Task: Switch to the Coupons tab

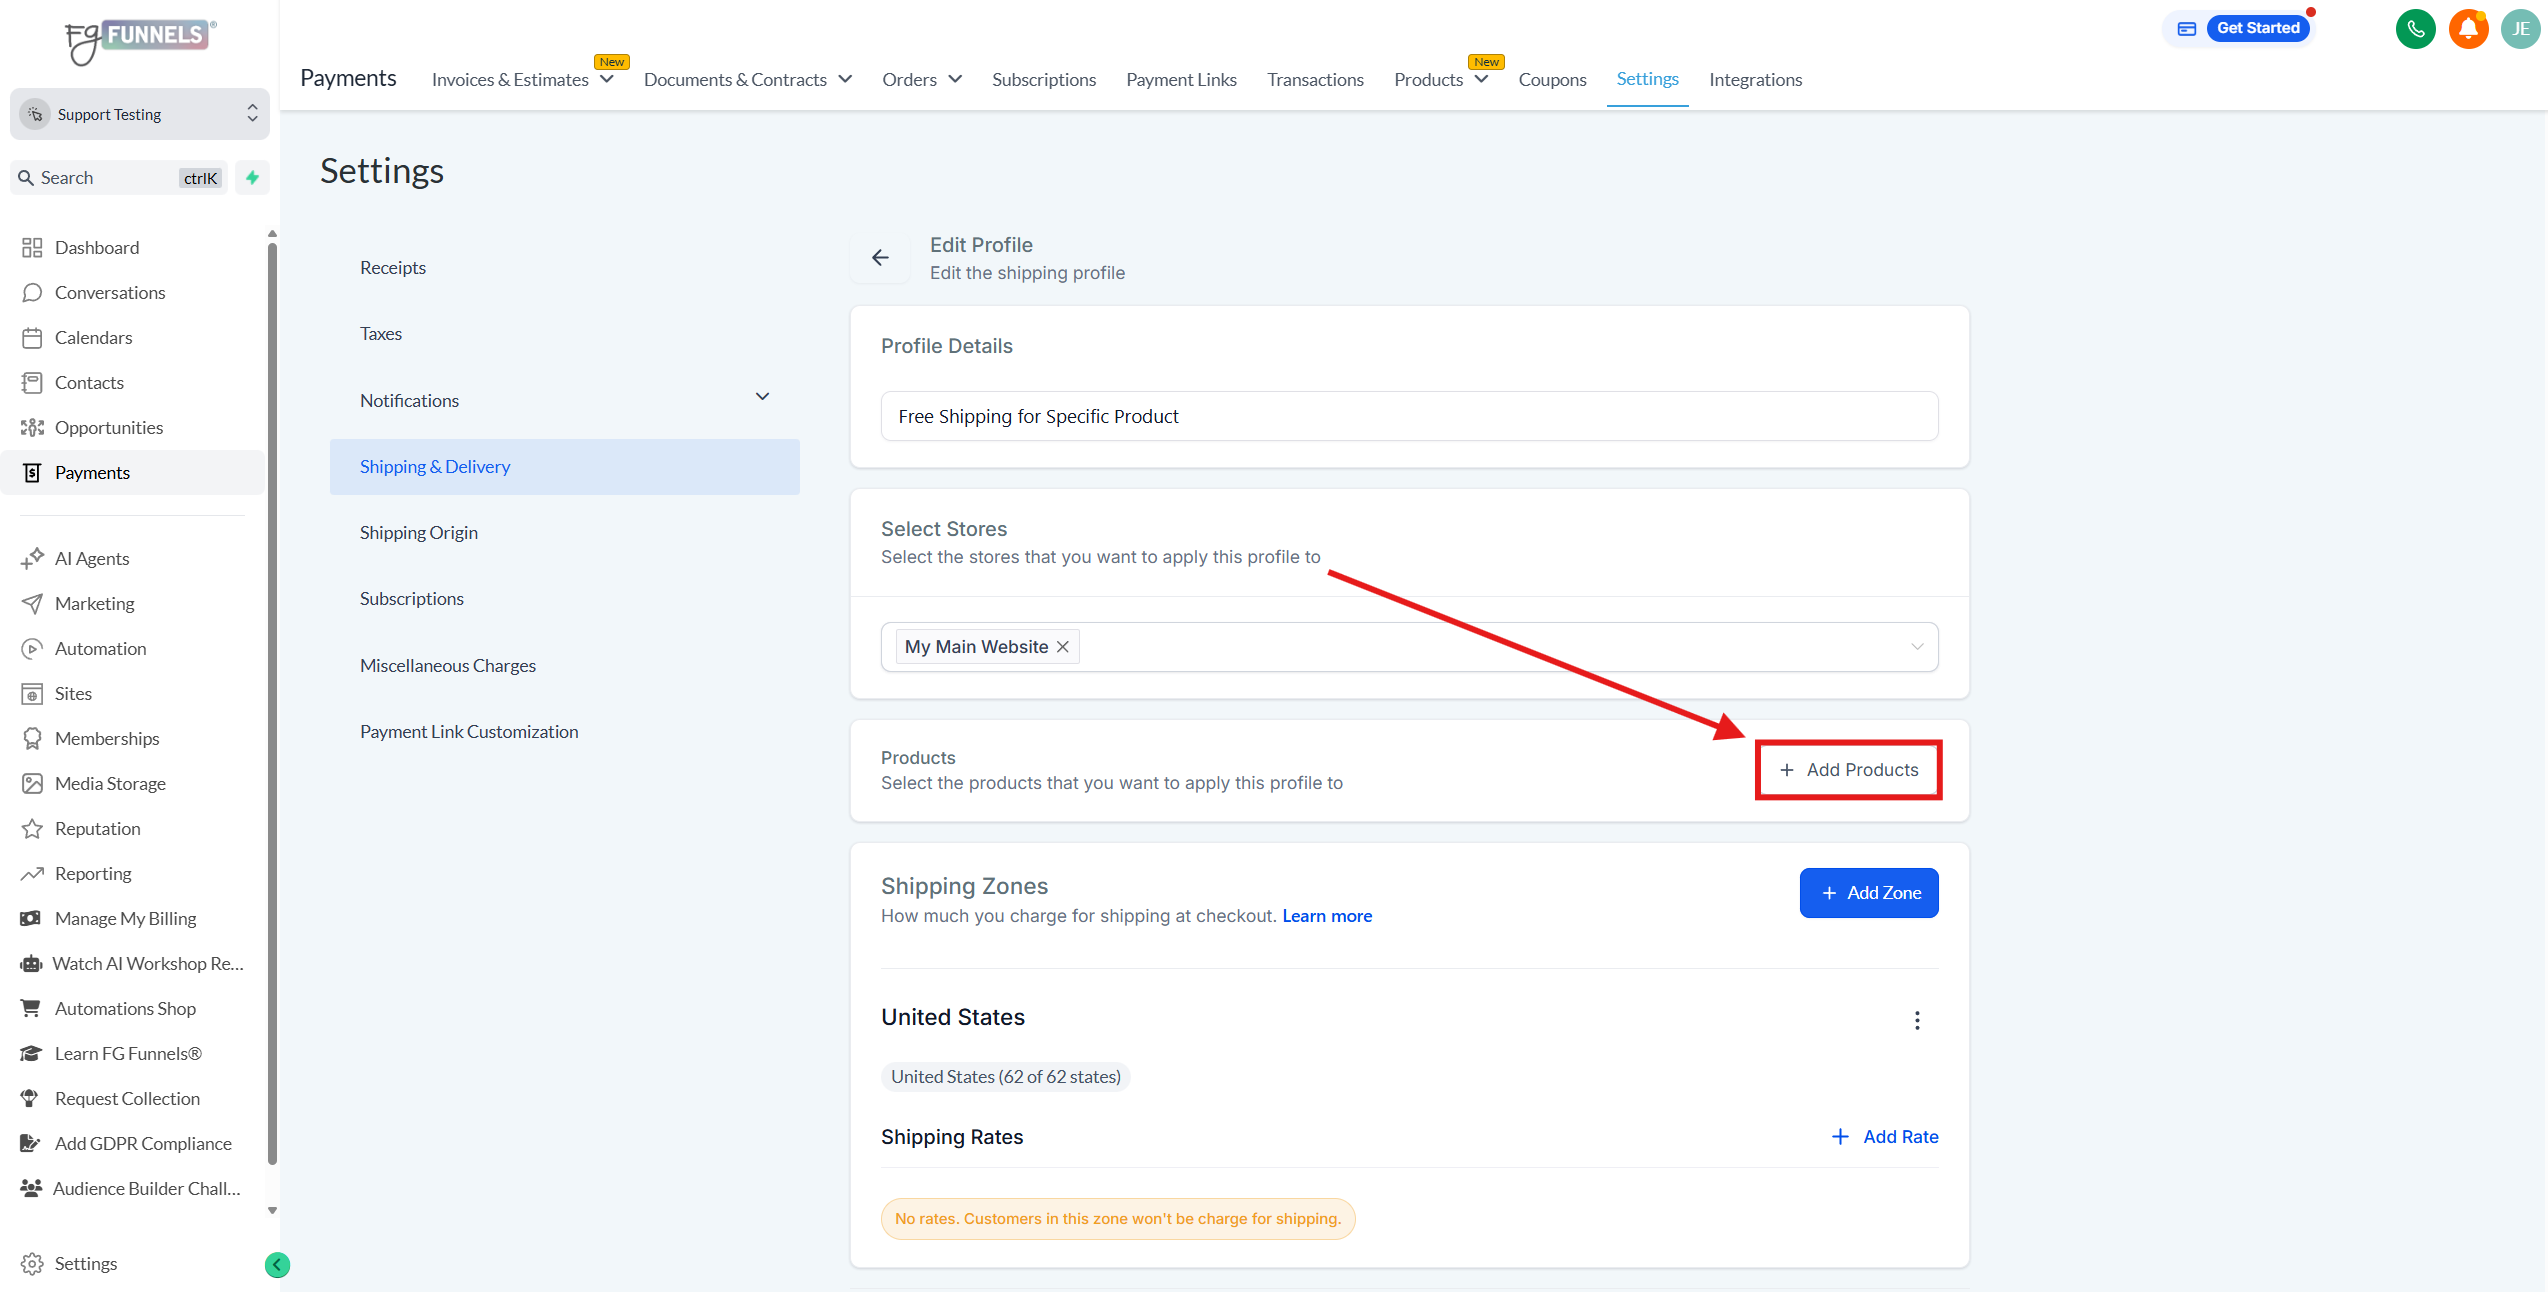Action: 1552,79
